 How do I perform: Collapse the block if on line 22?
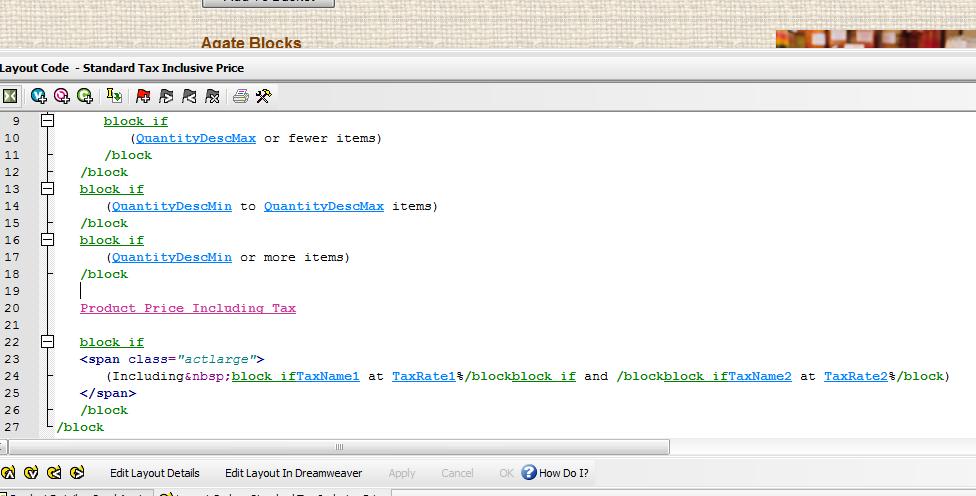pyautogui.click(x=47, y=342)
